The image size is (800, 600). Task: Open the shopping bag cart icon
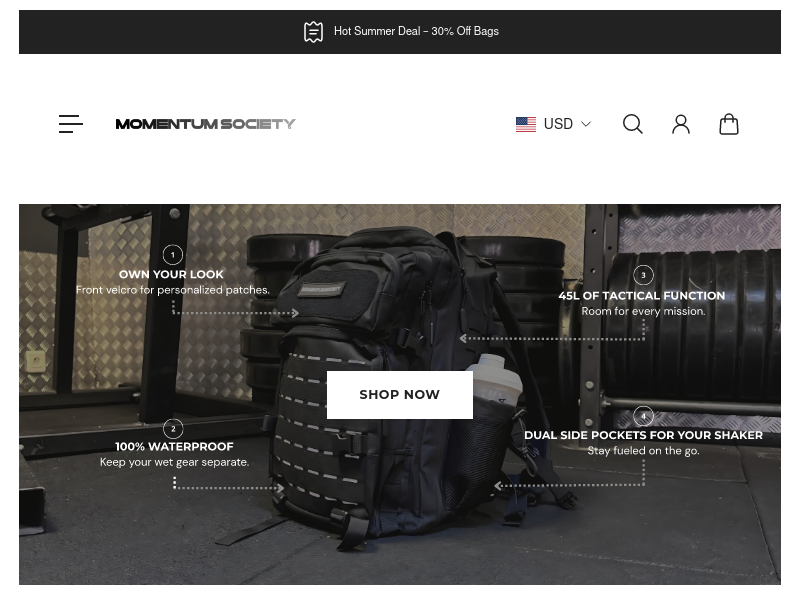(729, 124)
